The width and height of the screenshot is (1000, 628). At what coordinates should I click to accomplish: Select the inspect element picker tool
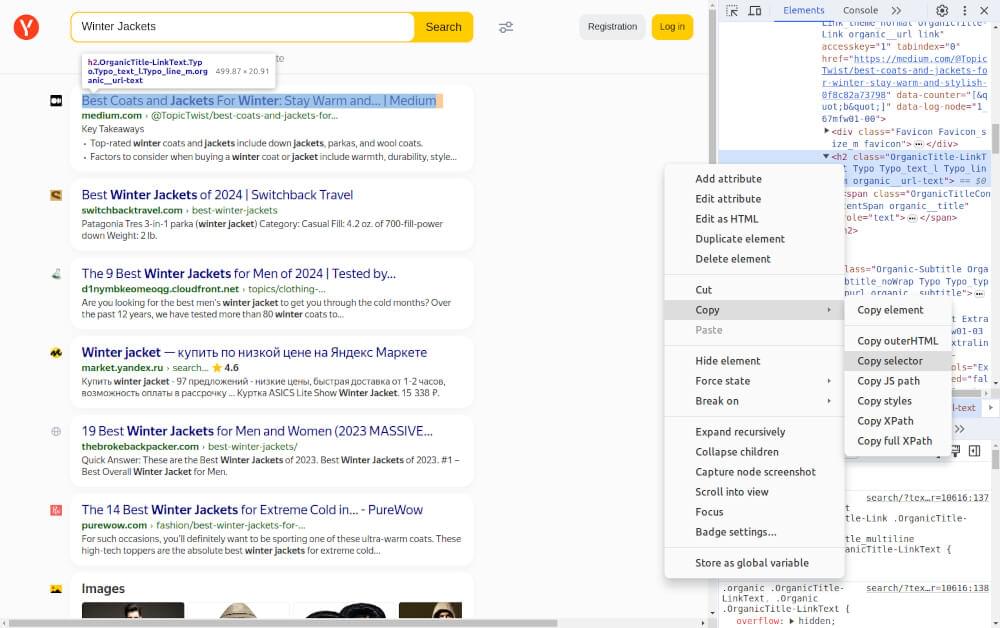click(x=732, y=9)
